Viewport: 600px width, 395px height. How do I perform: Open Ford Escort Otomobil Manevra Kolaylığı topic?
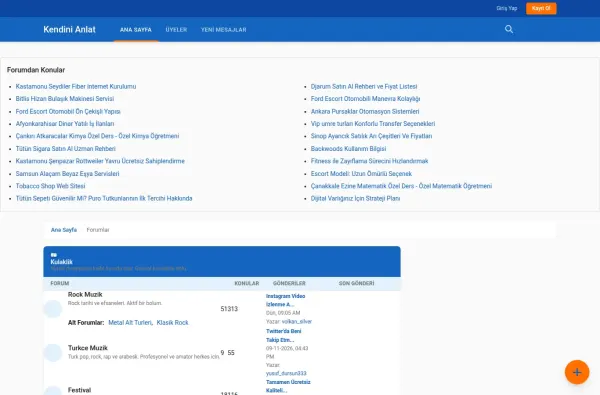[365, 99]
